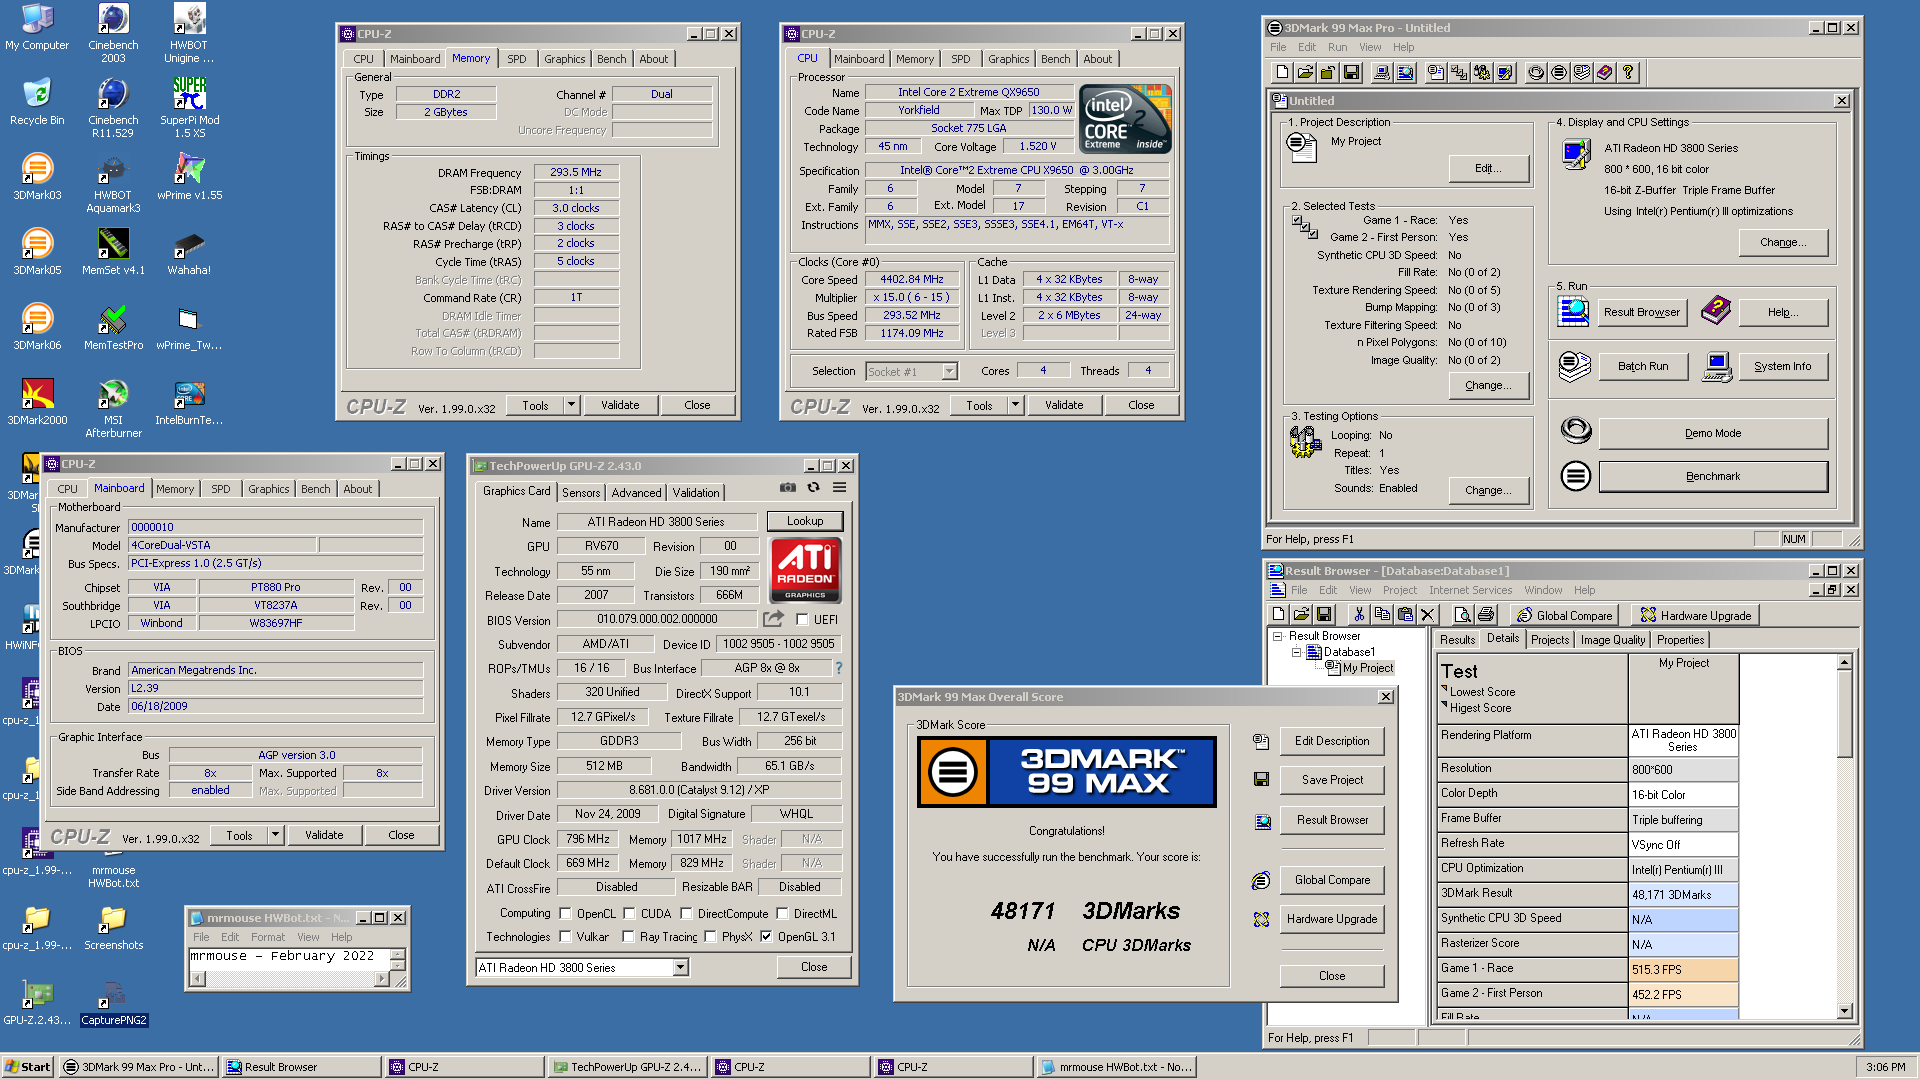Image resolution: width=1920 pixels, height=1080 pixels.
Task: Click the Notepad horizontal scrollbar right arrow
Action: (381, 979)
